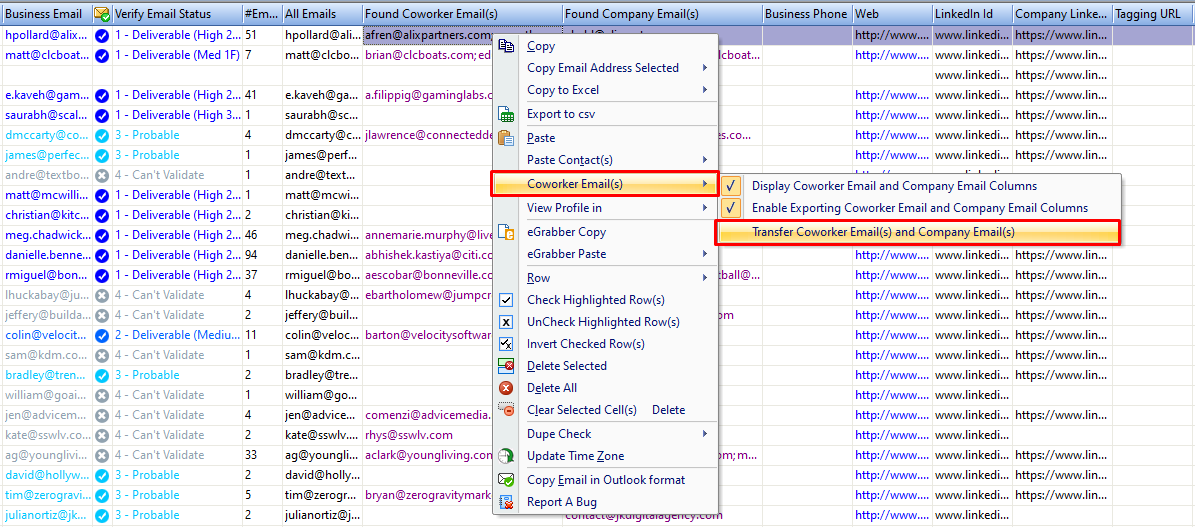Screen dimensions: 1195x527
Task: Click the Verify Email Status column header
Action: click(x=177, y=14)
